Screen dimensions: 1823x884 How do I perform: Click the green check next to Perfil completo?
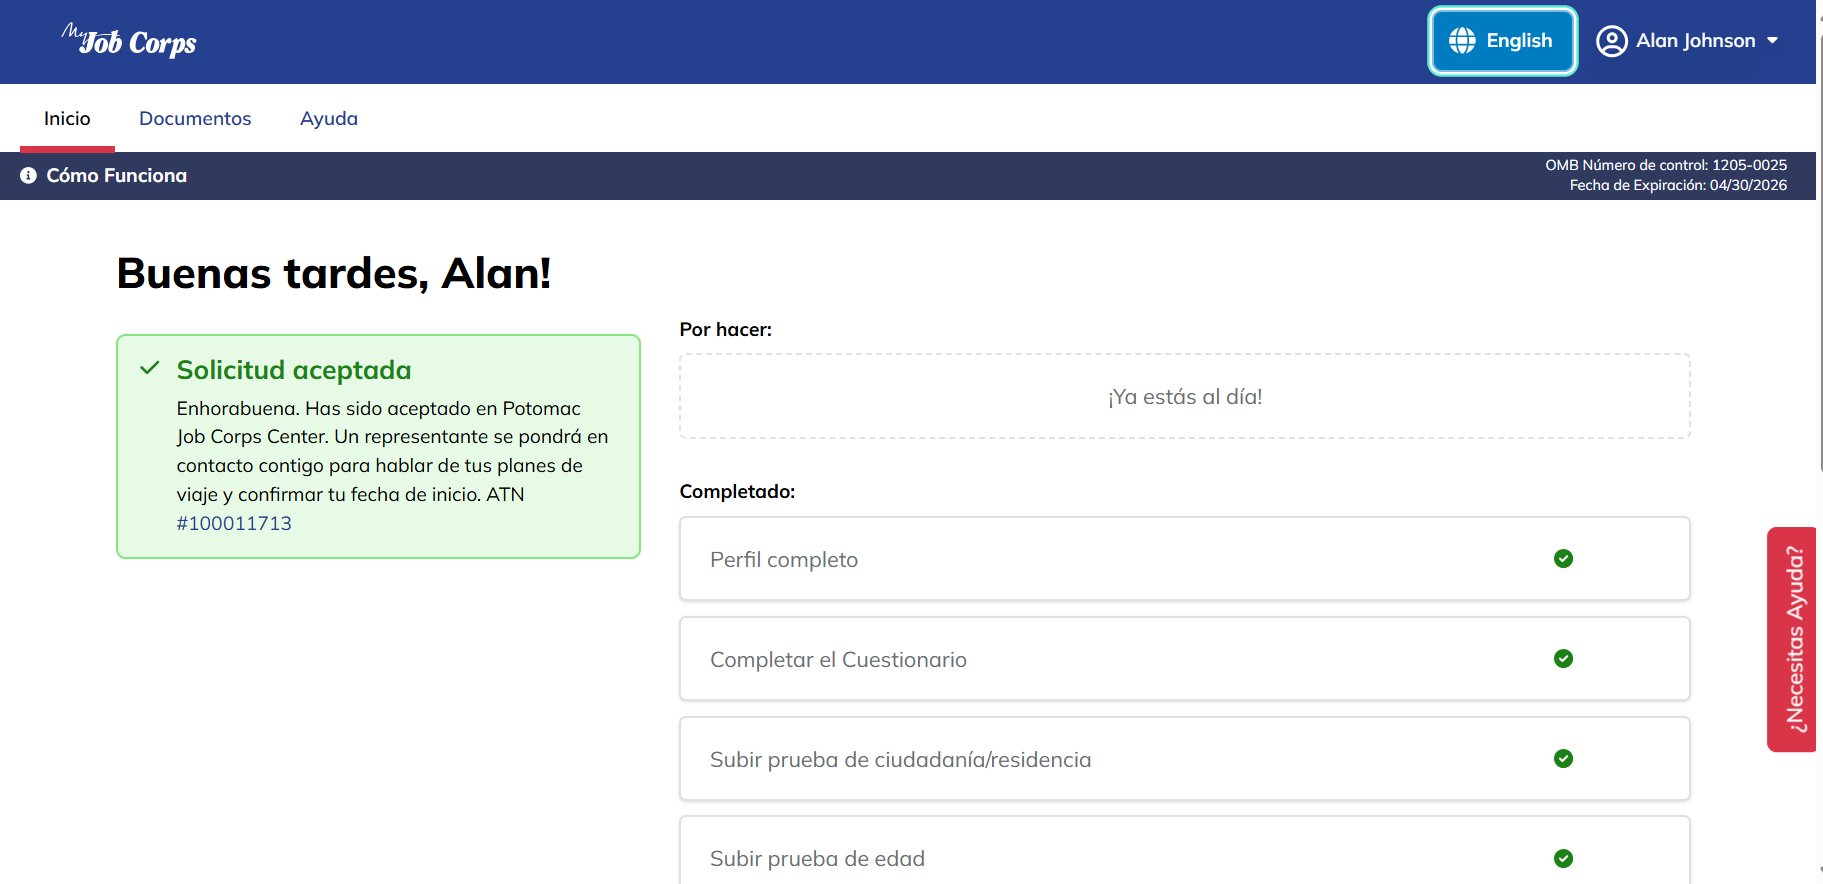point(1564,559)
